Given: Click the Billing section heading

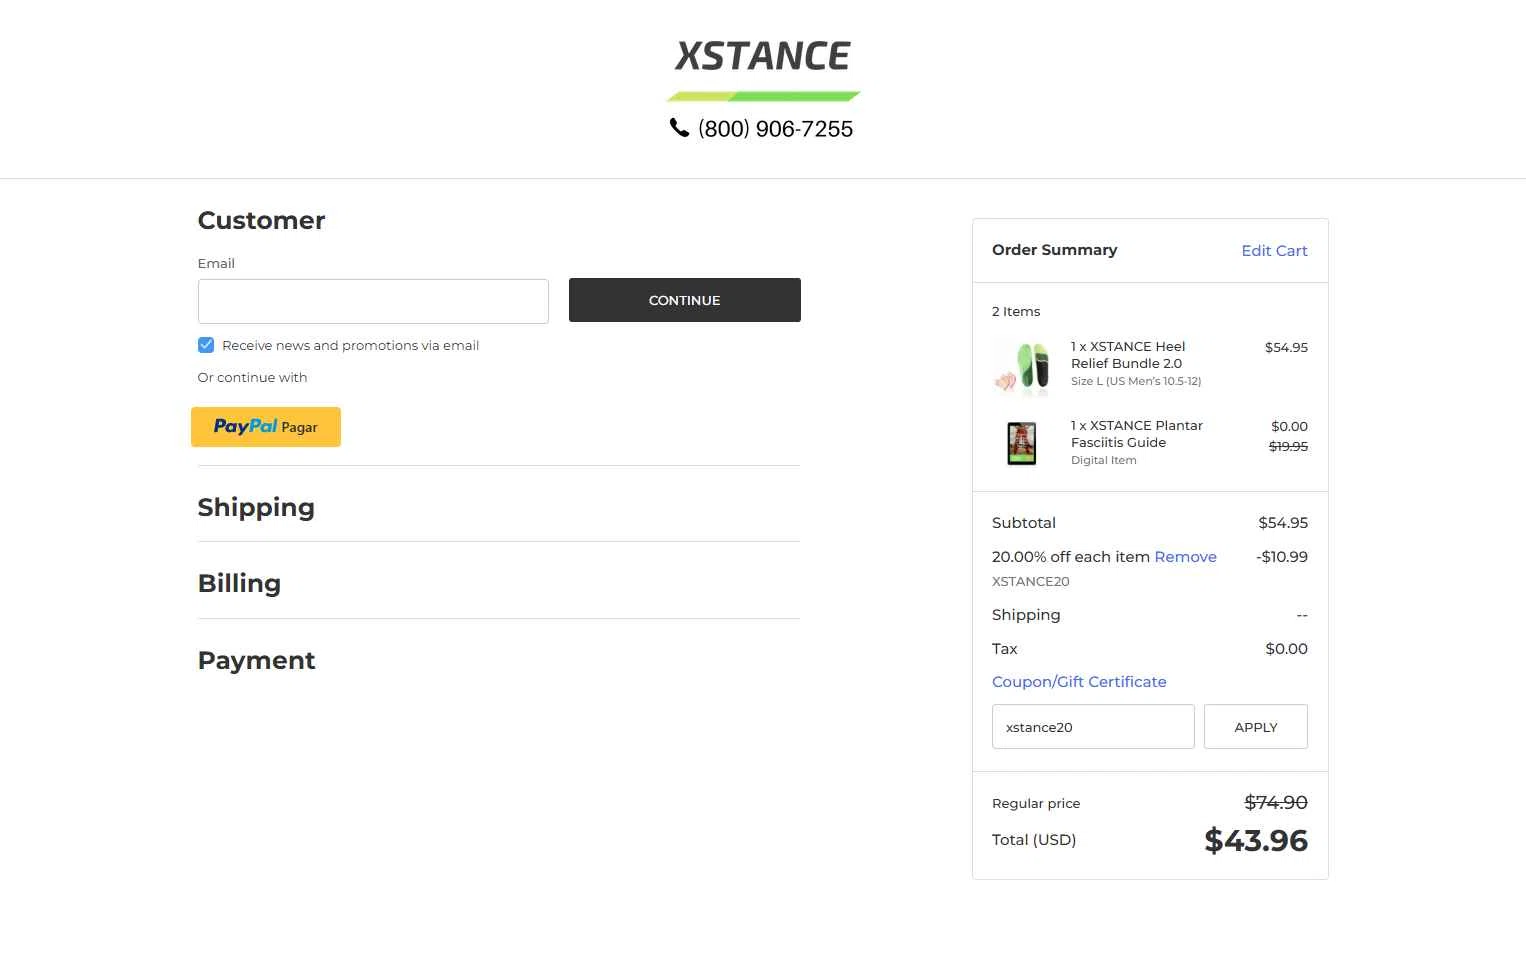Looking at the screenshot, I should (x=239, y=583).
